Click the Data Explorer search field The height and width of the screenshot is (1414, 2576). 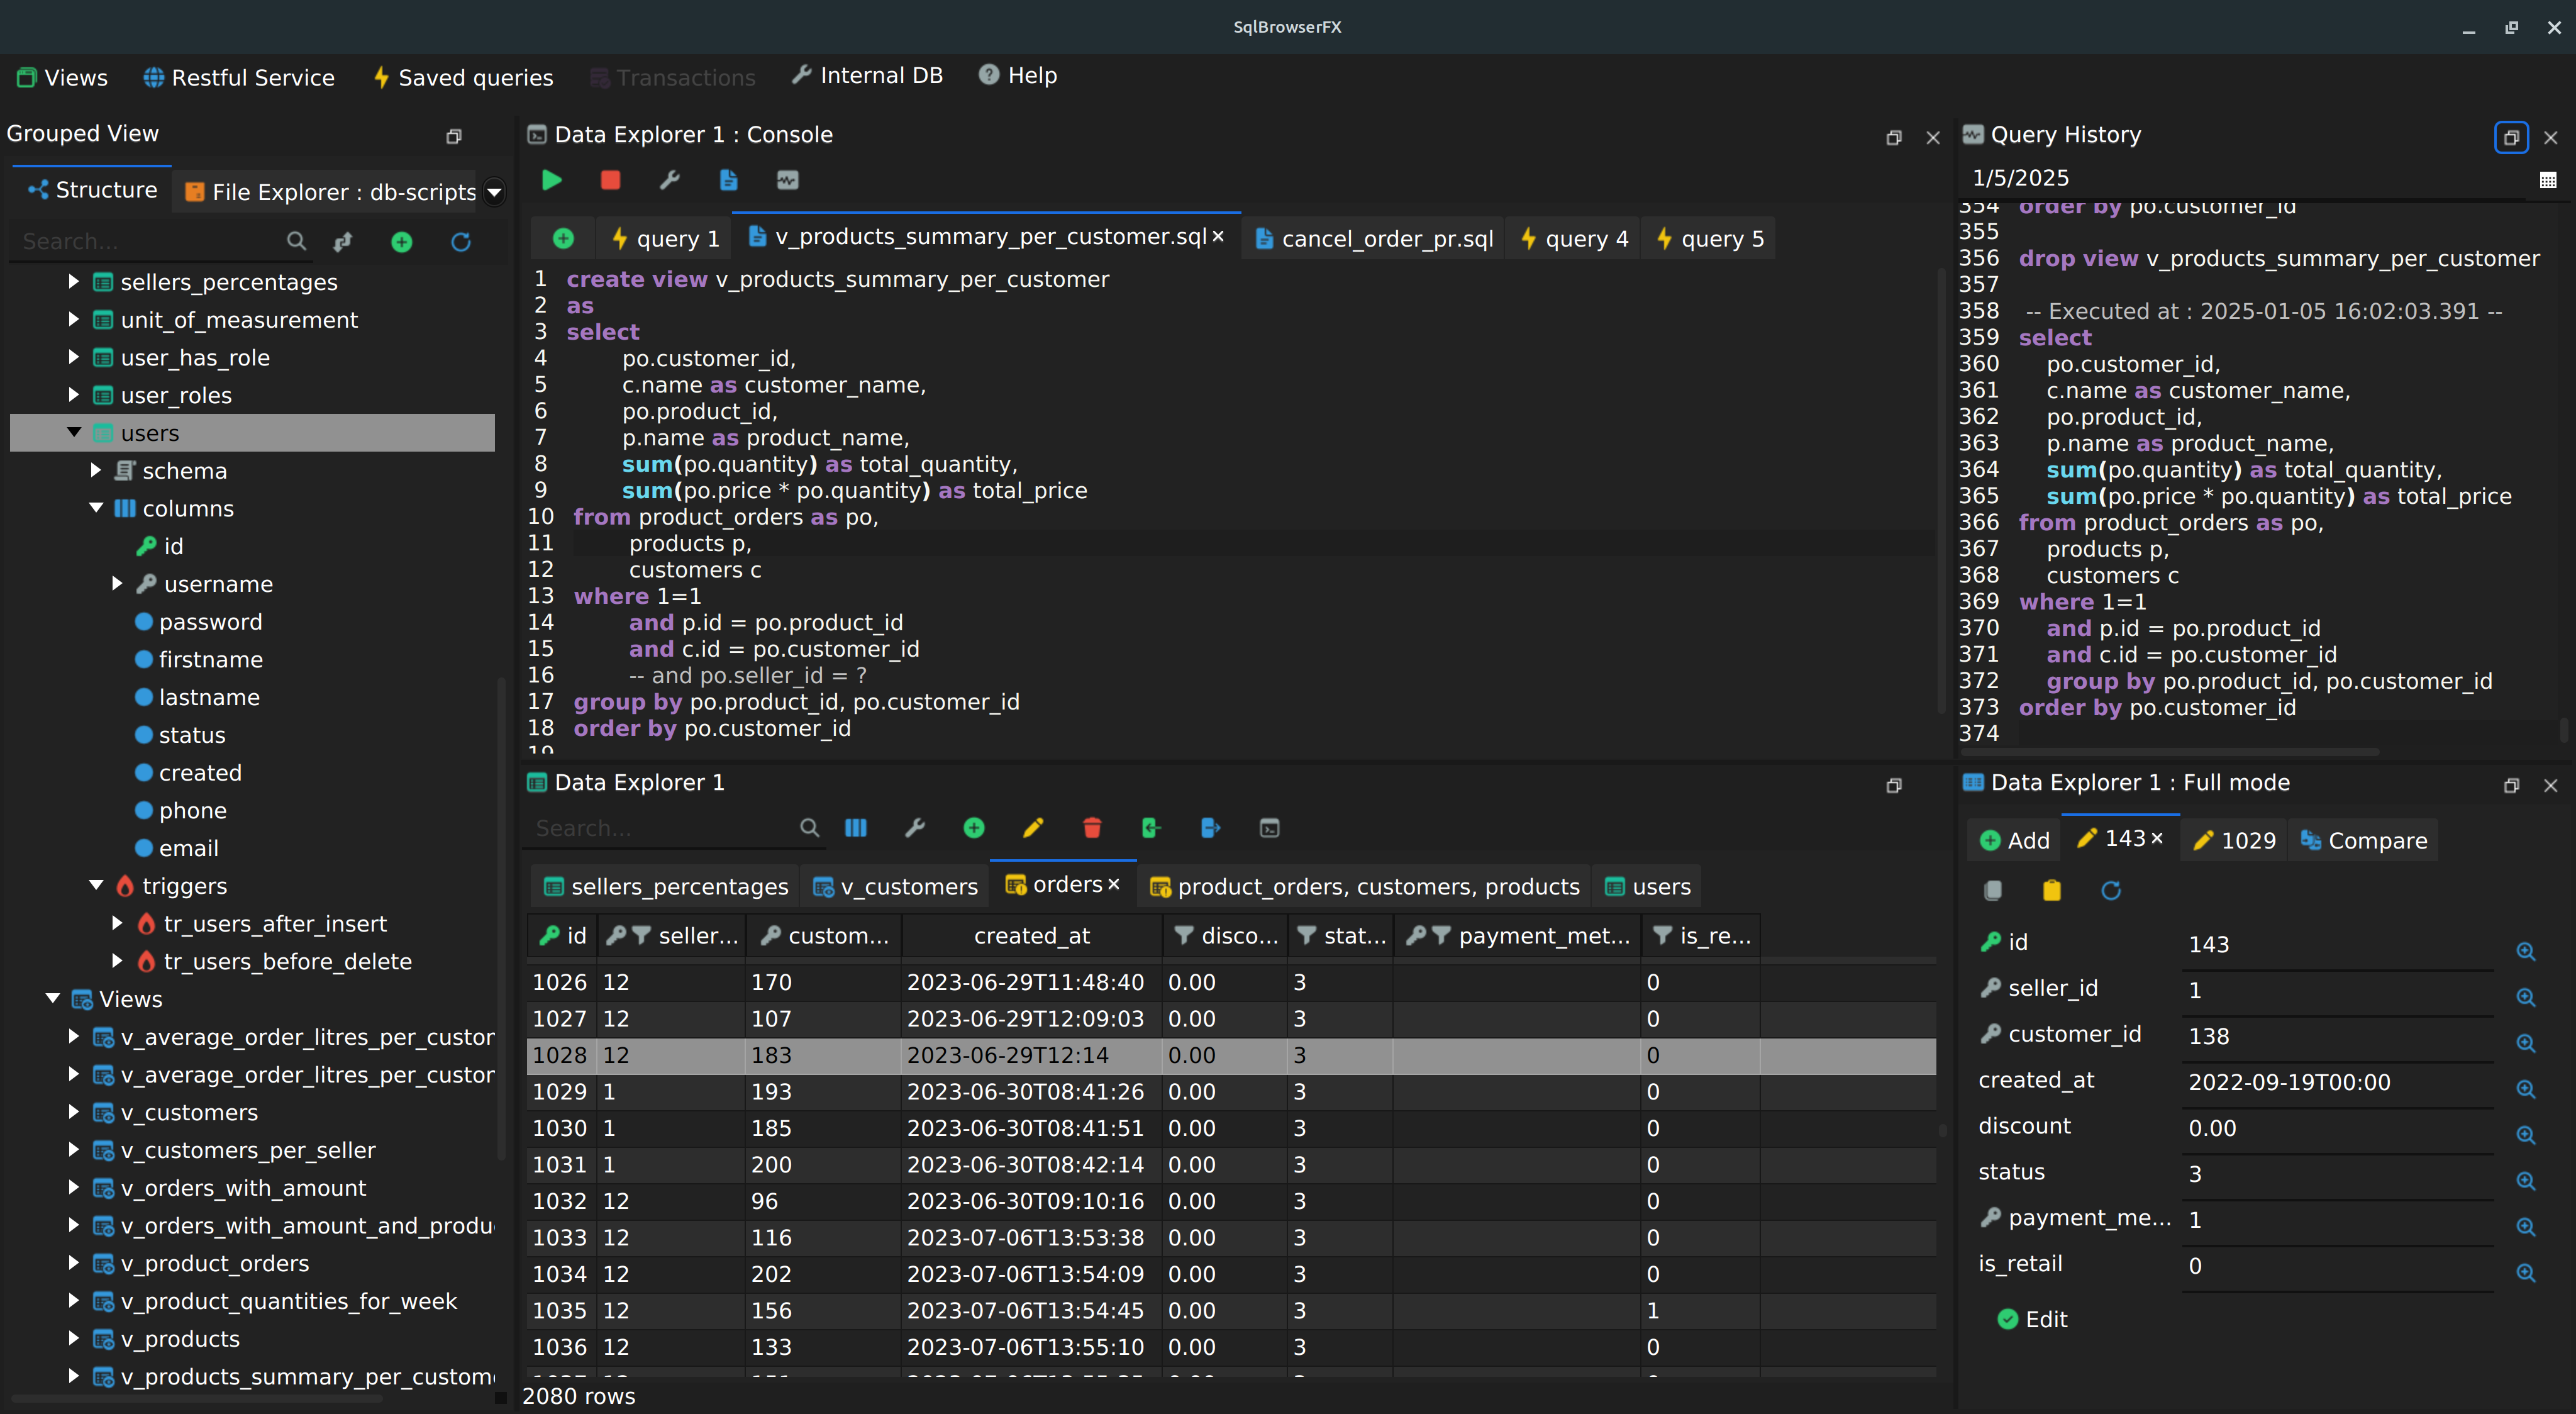click(660, 828)
